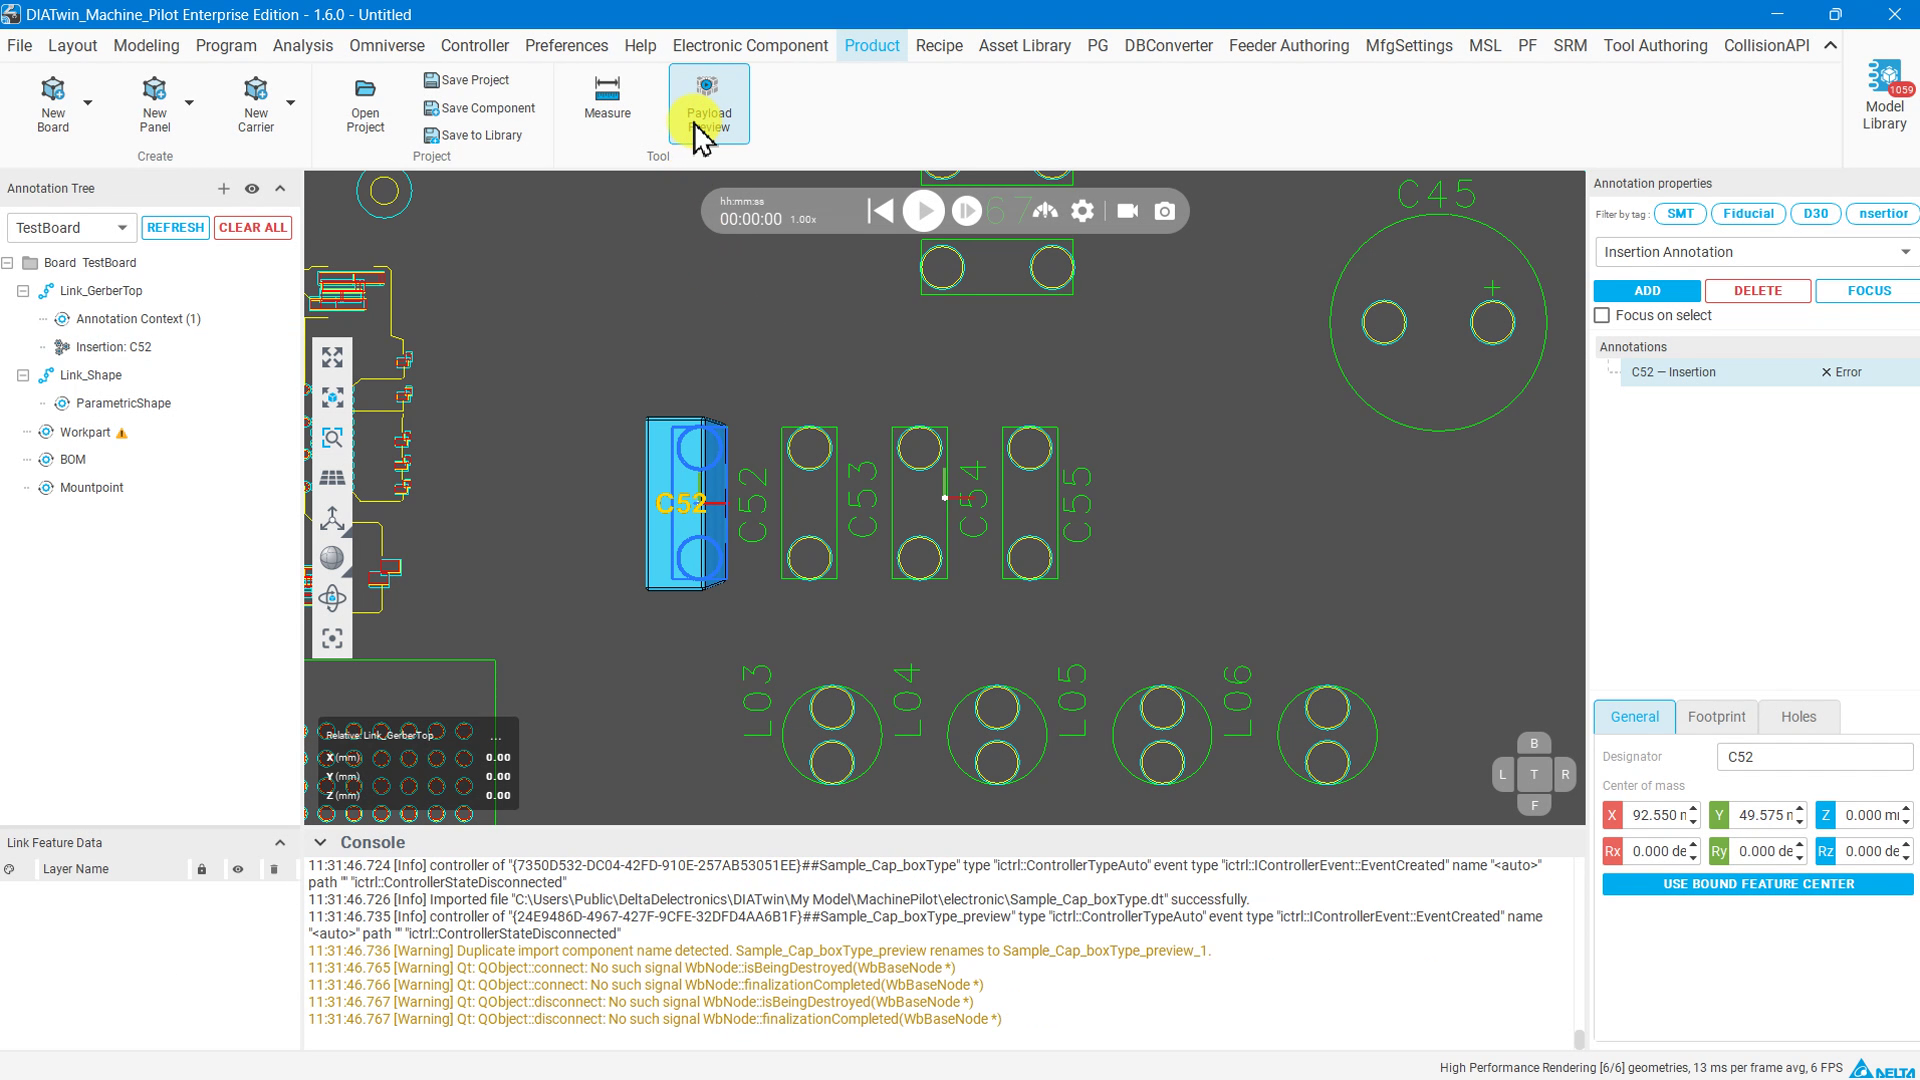Select the Measure tool
The width and height of the screenshot is (1920, 1080).
607,97
